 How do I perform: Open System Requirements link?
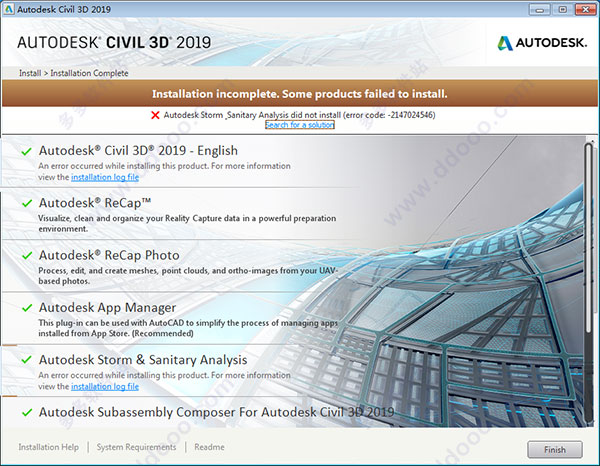pos(136,447)
